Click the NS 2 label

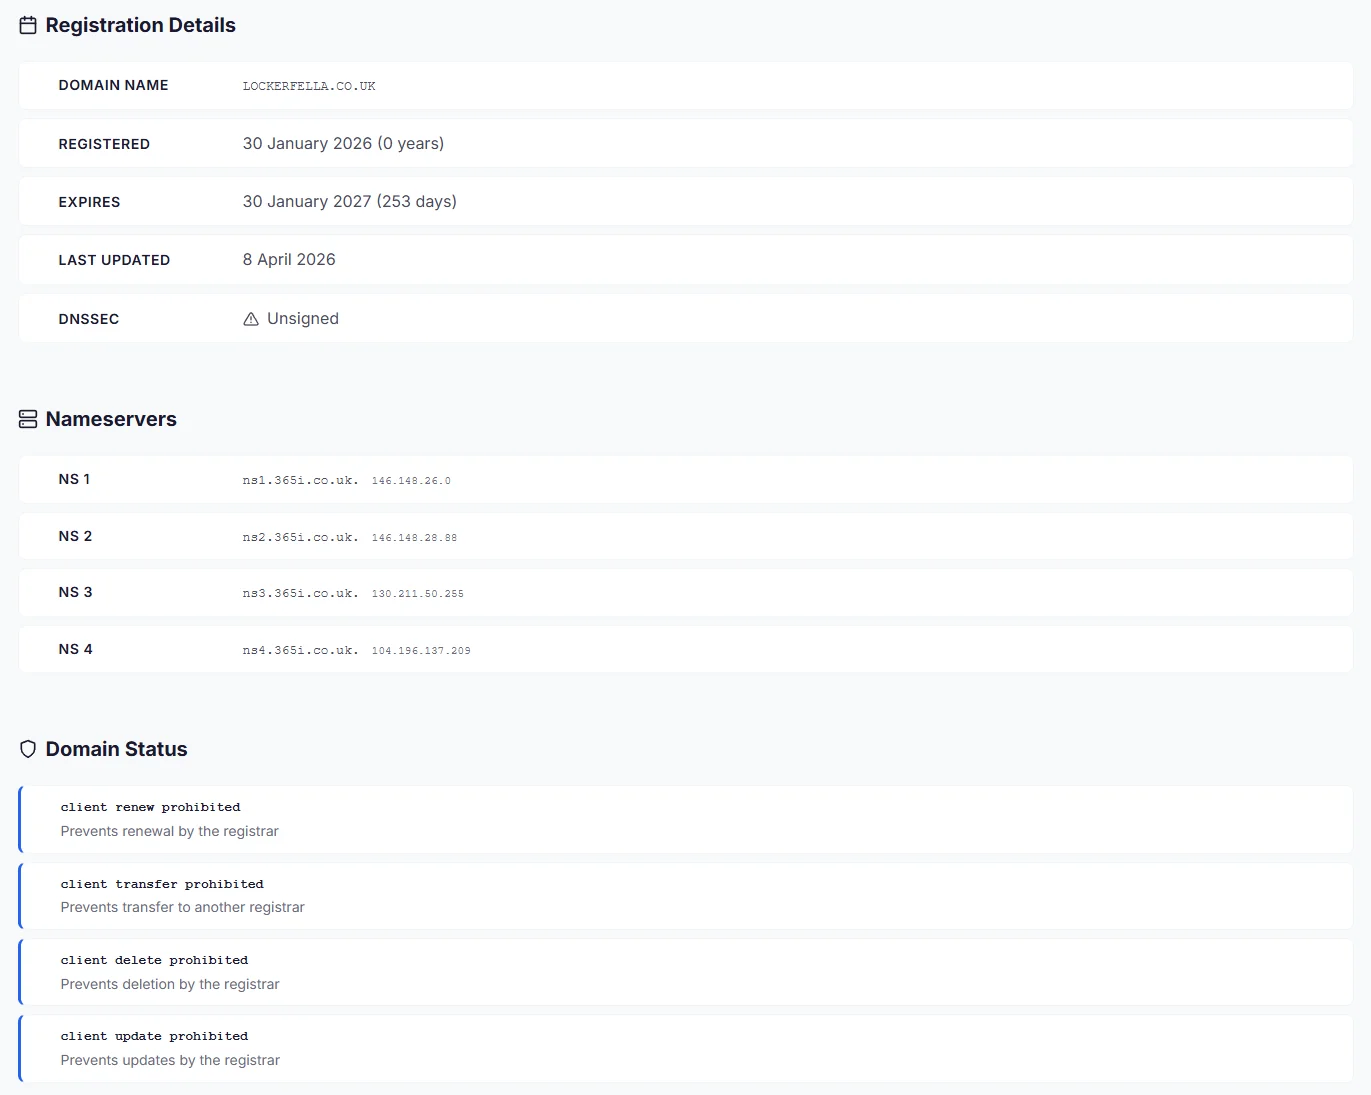pos(75,536)
